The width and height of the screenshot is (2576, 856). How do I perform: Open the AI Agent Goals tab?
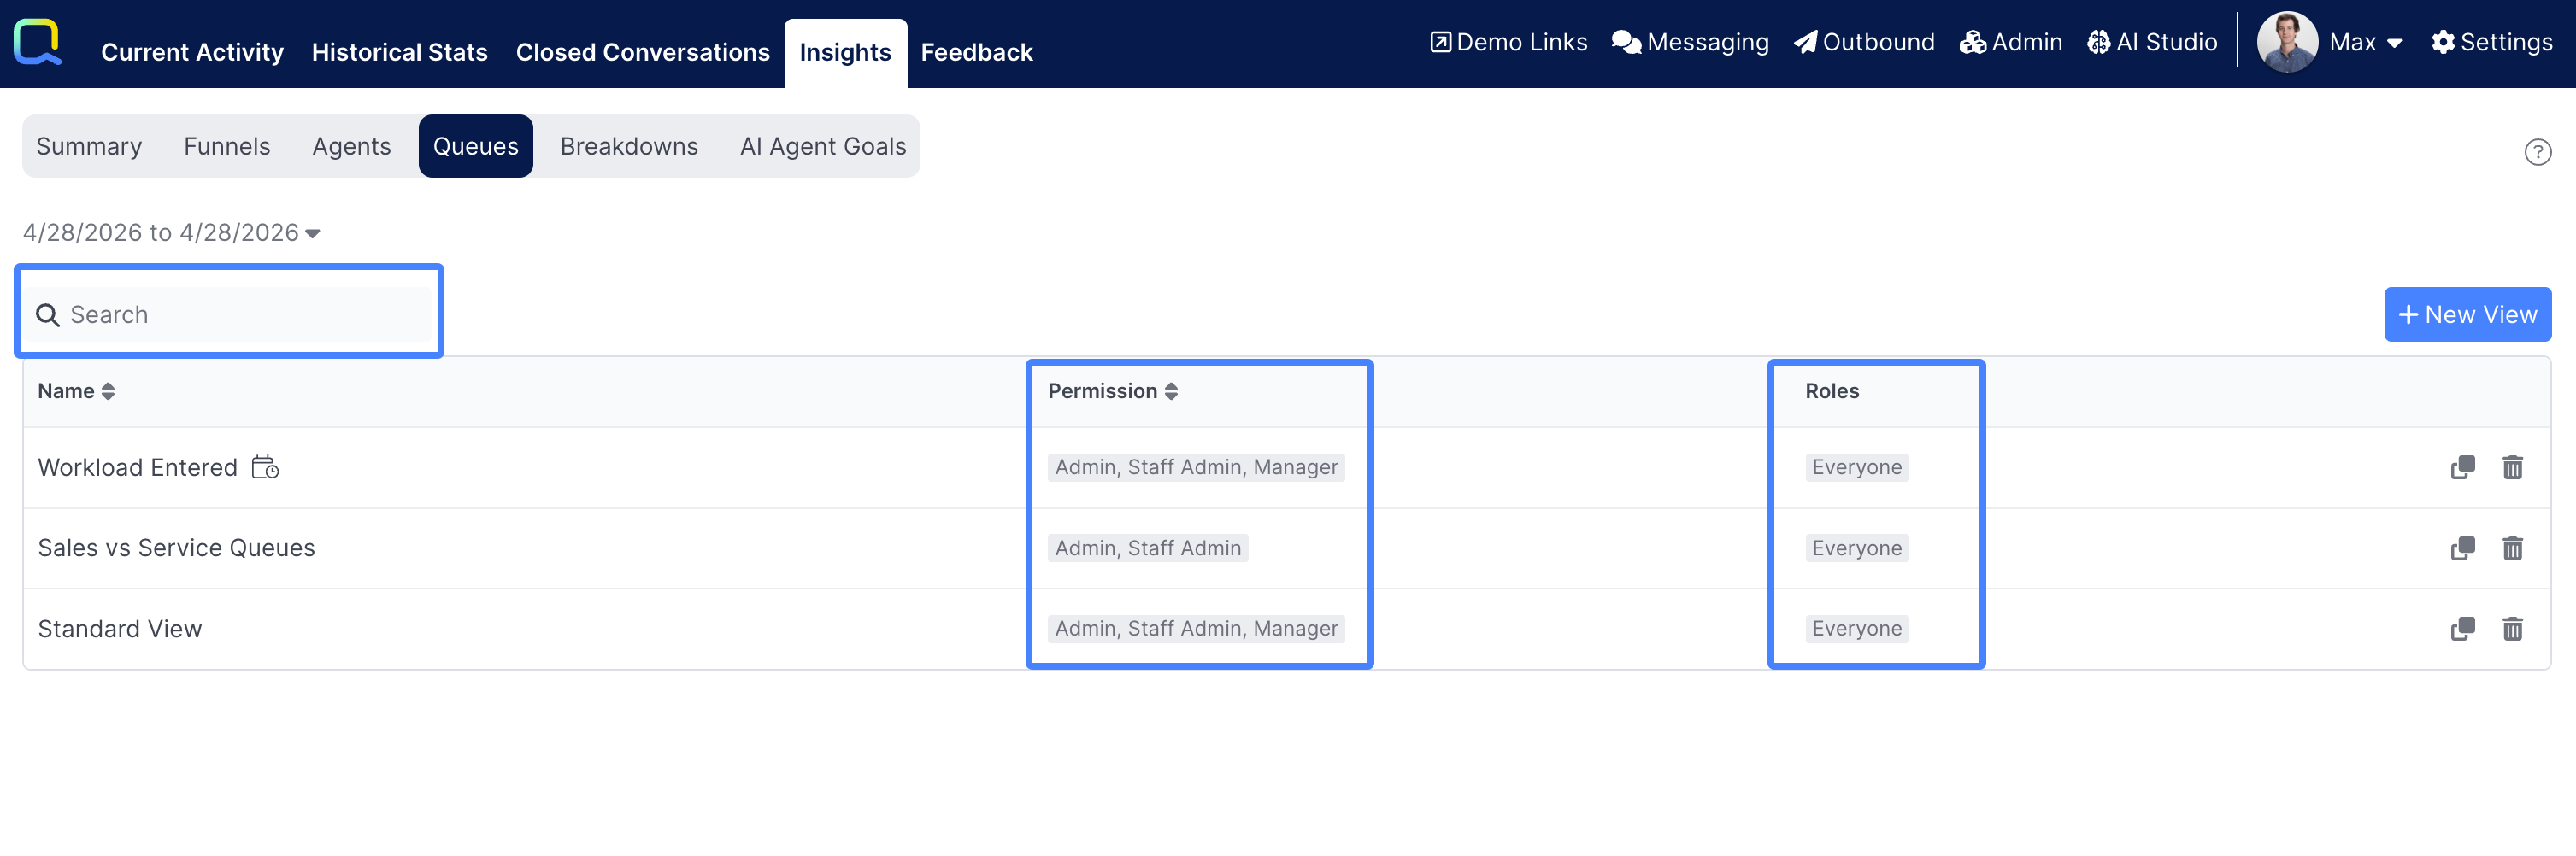pos(823,146)
